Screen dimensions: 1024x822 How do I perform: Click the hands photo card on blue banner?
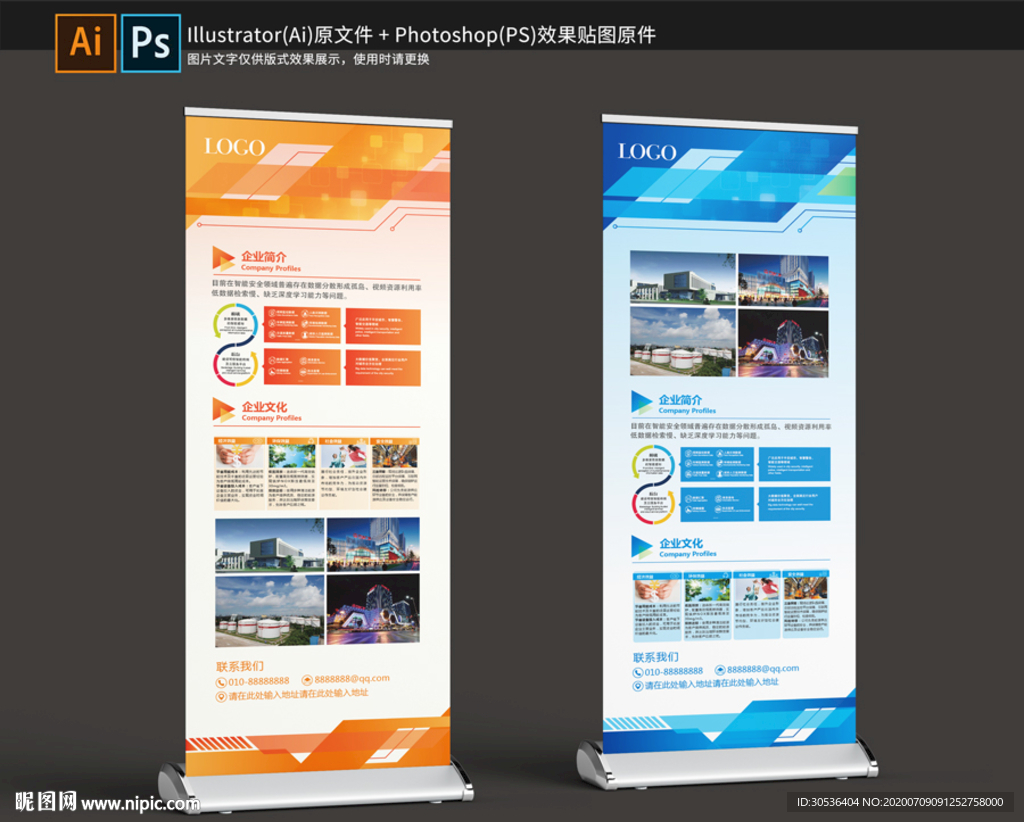coord(657,607)
